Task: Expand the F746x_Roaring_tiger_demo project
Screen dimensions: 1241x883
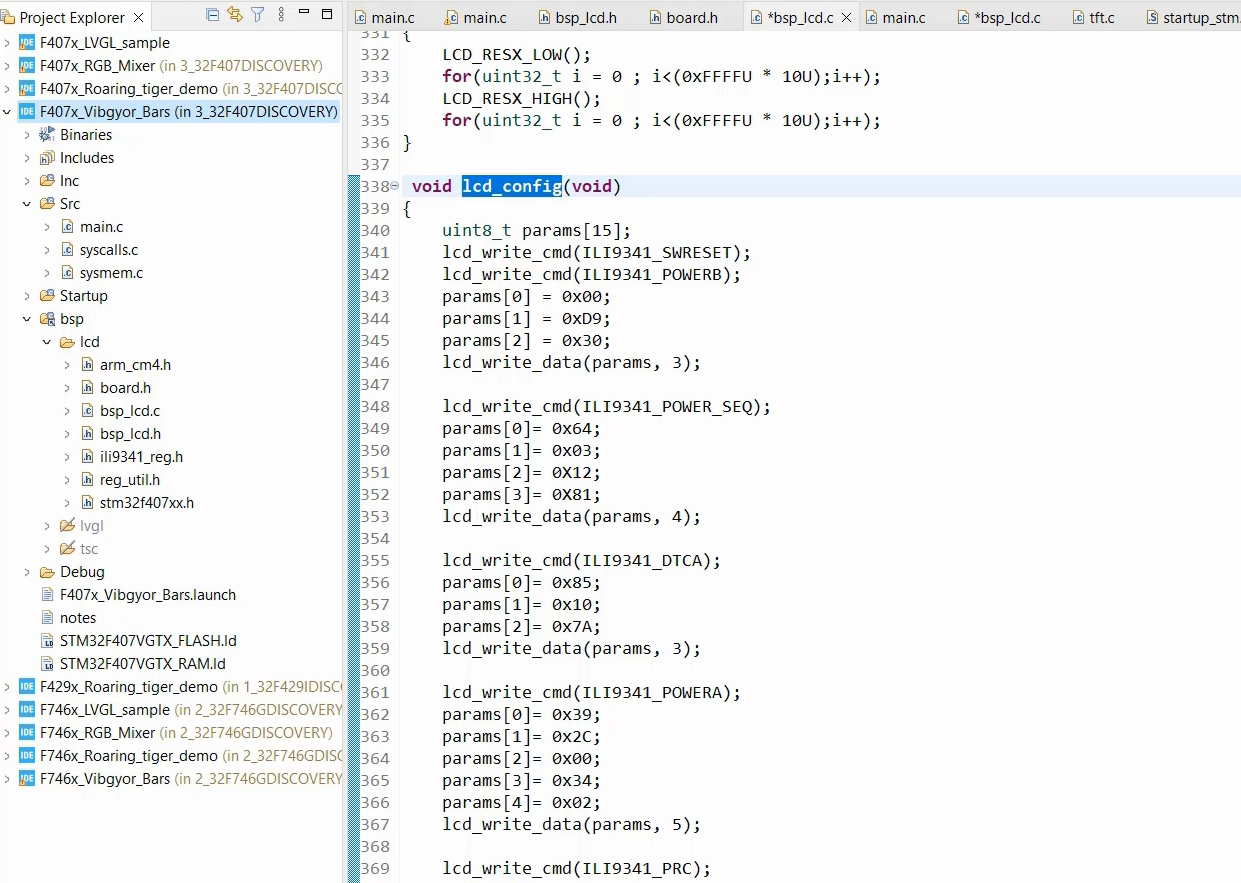Action: pyautogui.click(x=7, y=756)
